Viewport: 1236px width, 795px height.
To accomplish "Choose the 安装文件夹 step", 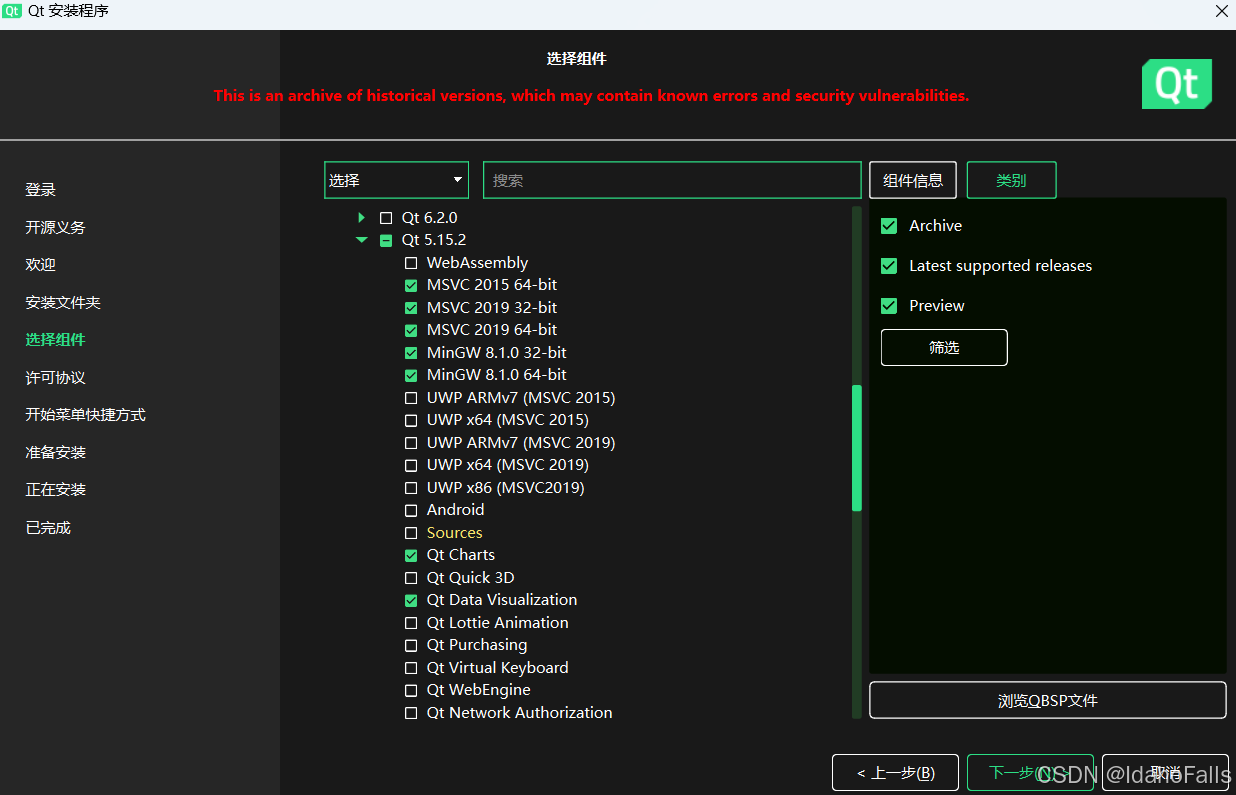I will [63, 302].
